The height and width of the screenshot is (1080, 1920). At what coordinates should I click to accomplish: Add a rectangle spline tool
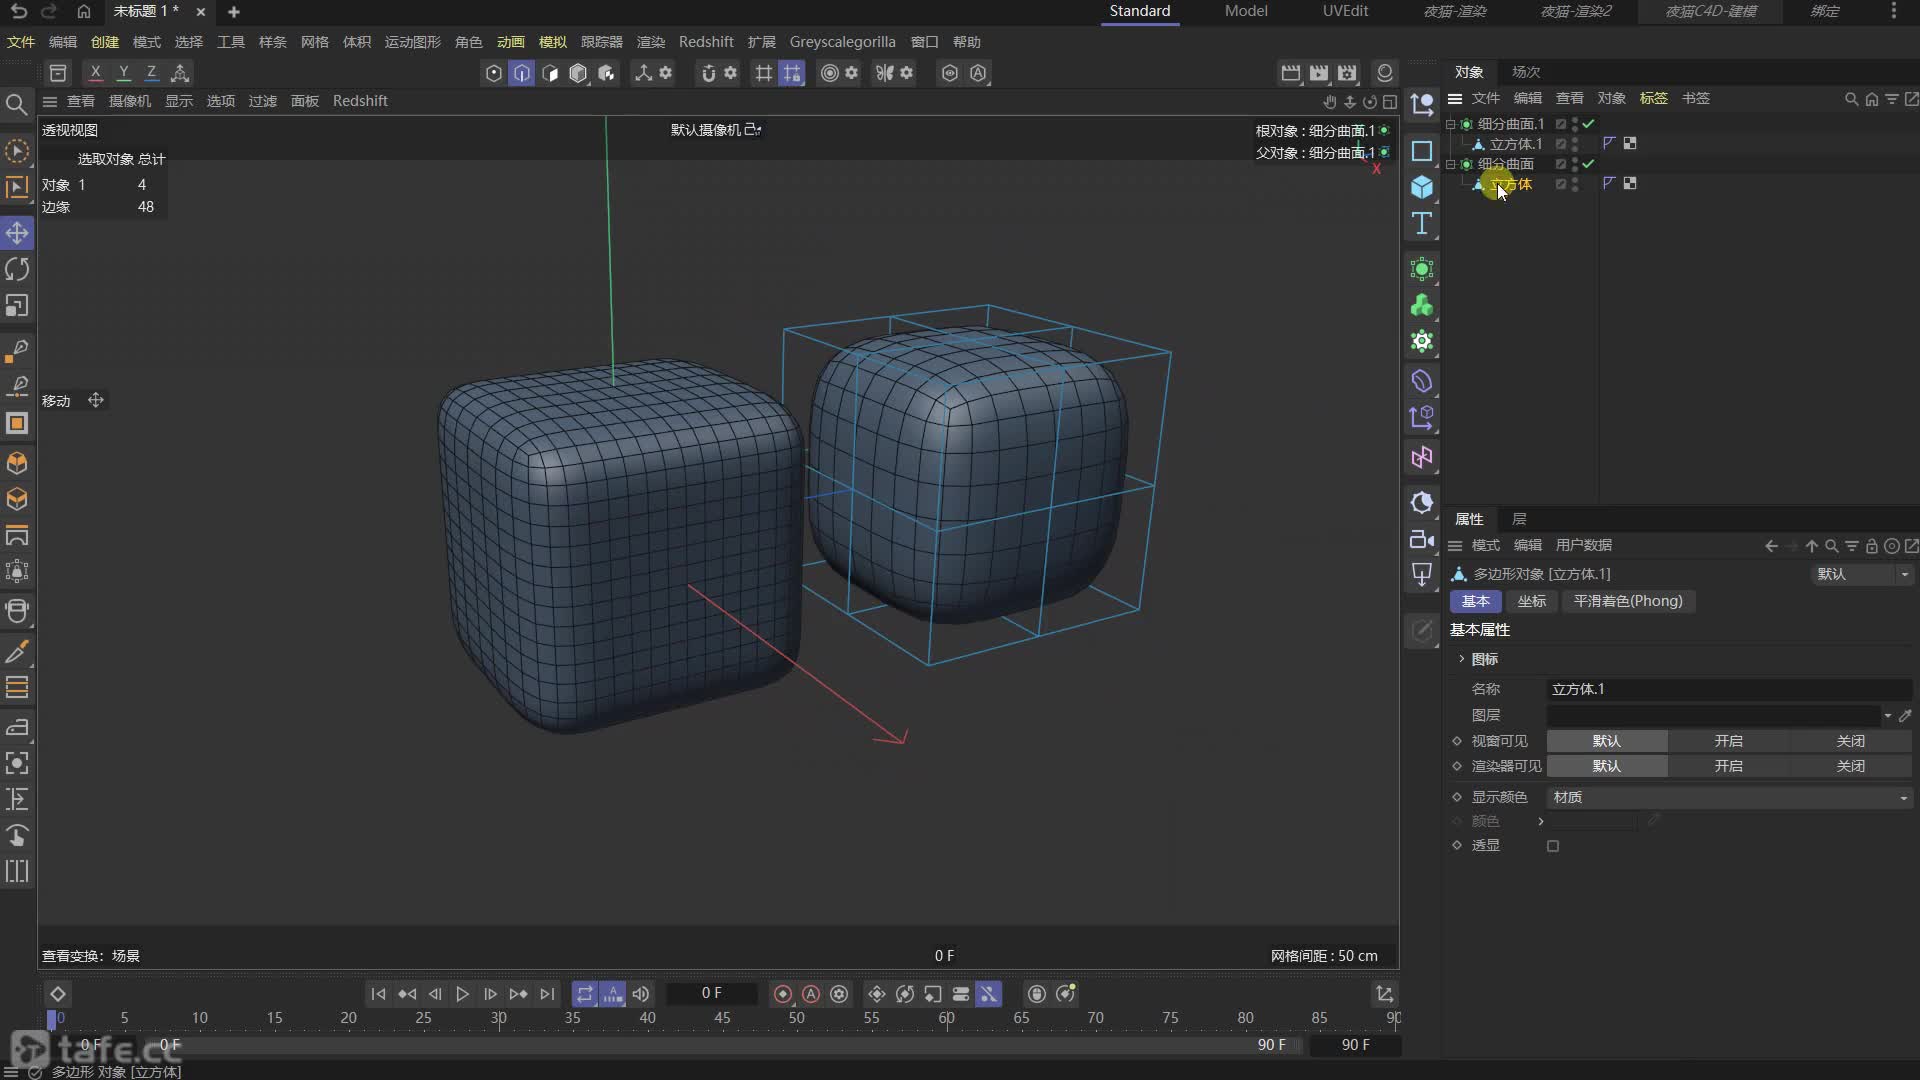(1421, 151)
